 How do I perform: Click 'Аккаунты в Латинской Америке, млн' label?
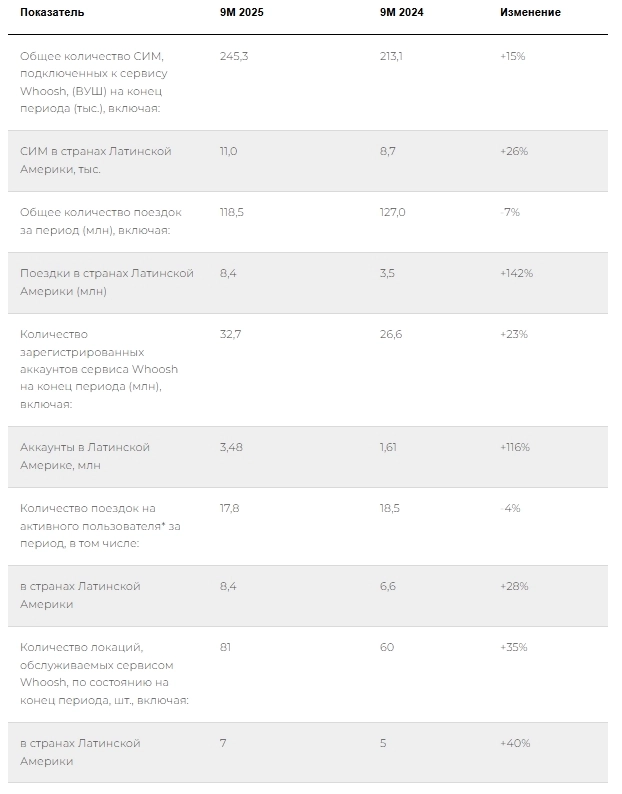85,456
